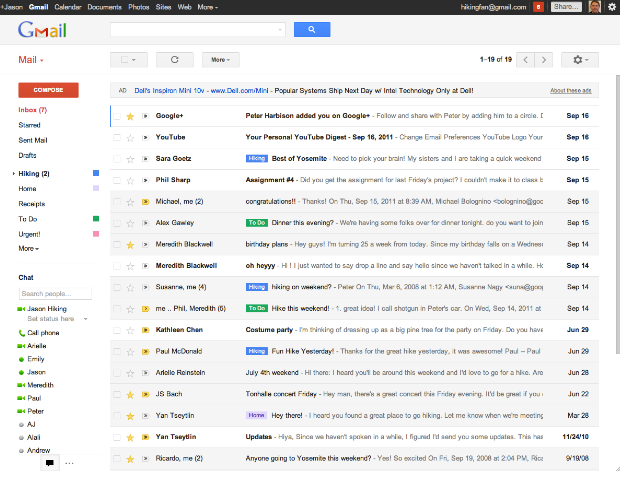Viewport: 620px width, 477px height.
Task: Star the YouTube digest message
Action: (130, 138)
